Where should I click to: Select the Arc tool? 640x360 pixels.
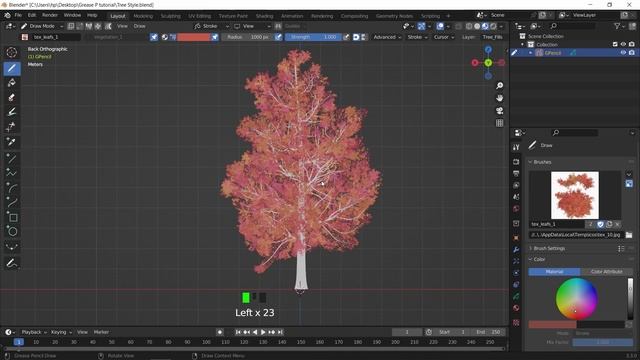[12, 188]
